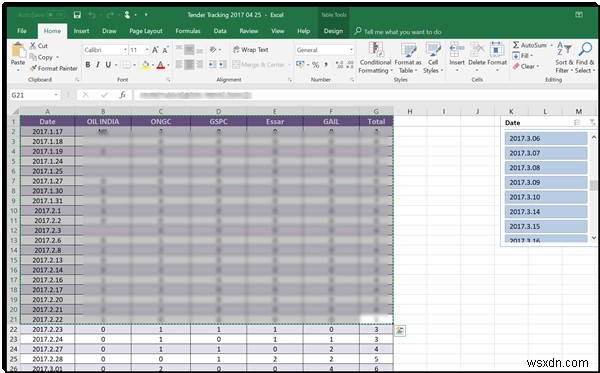600x373 pixels.
Task: Toggle Bold formatting
Action: tap(88, 65)
